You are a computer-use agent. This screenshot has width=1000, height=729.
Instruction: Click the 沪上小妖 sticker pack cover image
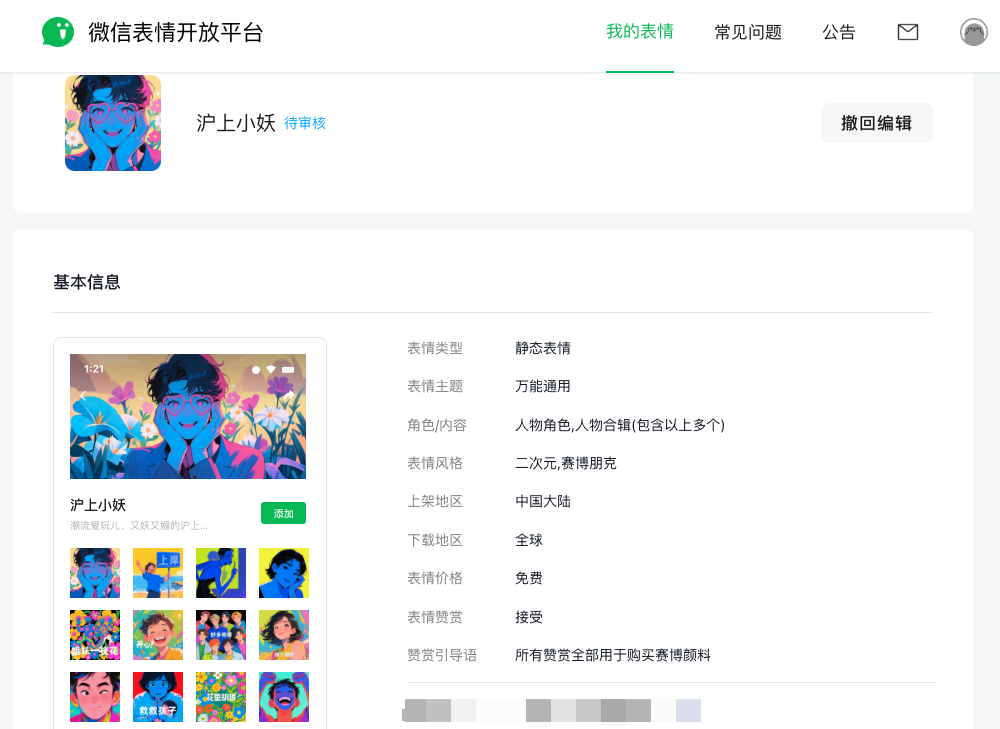(x=113, y=123)
